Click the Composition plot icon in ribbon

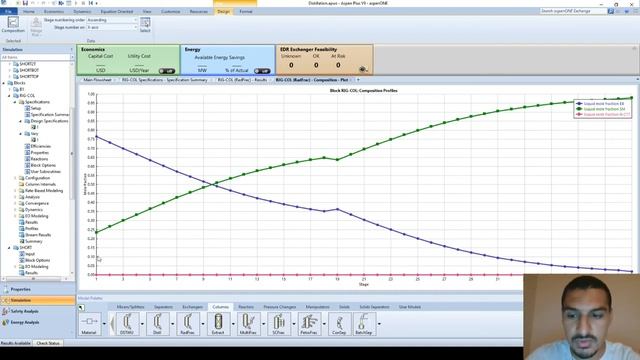pyautogui.click(x=13, y=24)
